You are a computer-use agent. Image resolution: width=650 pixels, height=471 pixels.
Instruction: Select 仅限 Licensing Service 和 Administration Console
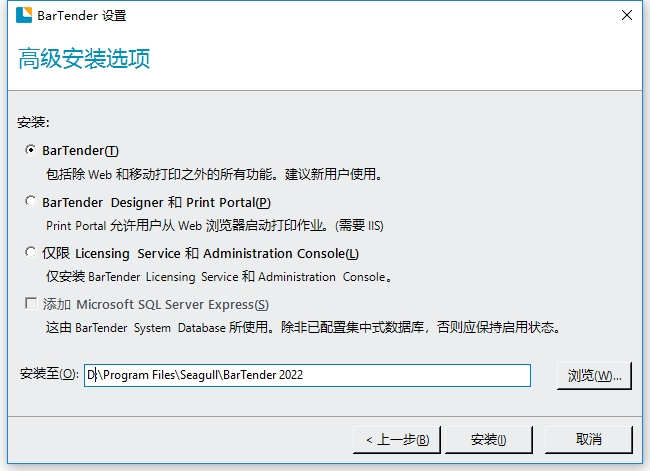point(30,253)
